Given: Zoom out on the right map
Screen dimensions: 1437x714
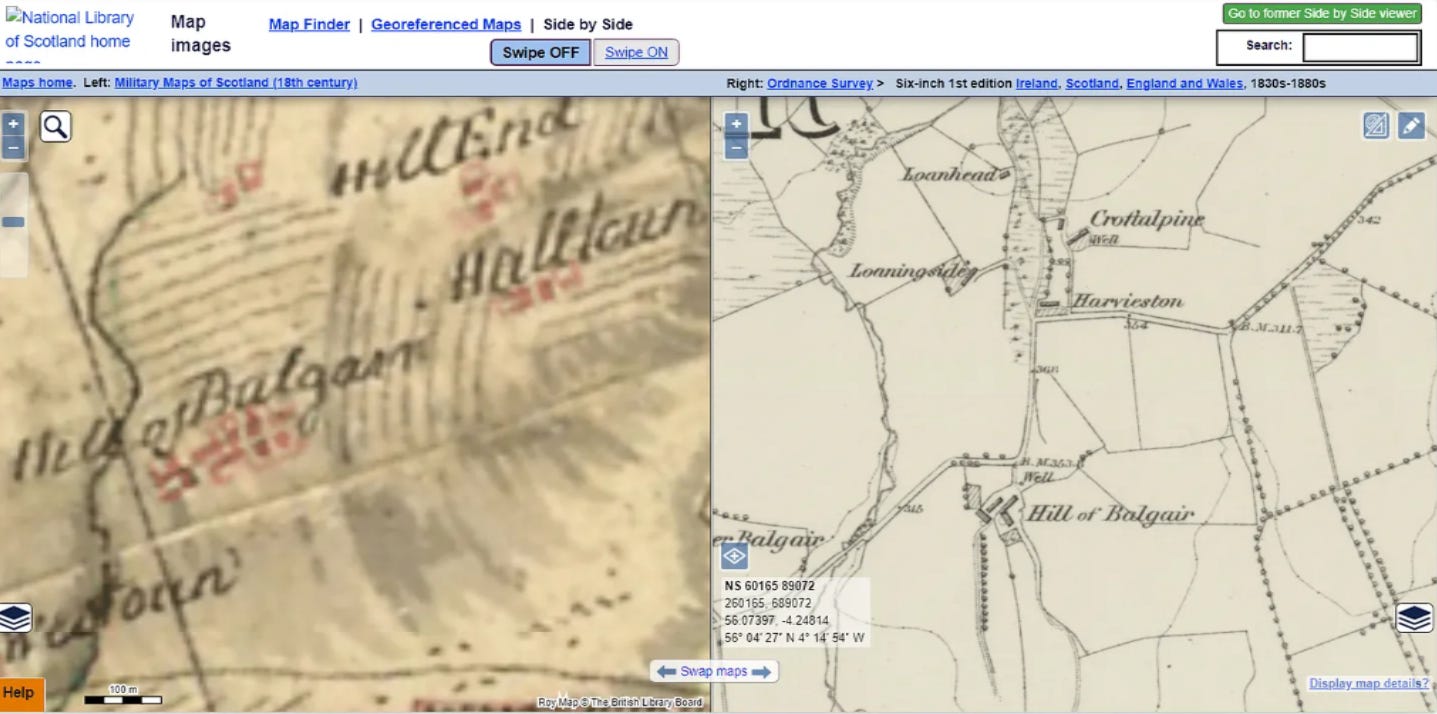Looking at the screenshot, I should click(x=735, y=149).
